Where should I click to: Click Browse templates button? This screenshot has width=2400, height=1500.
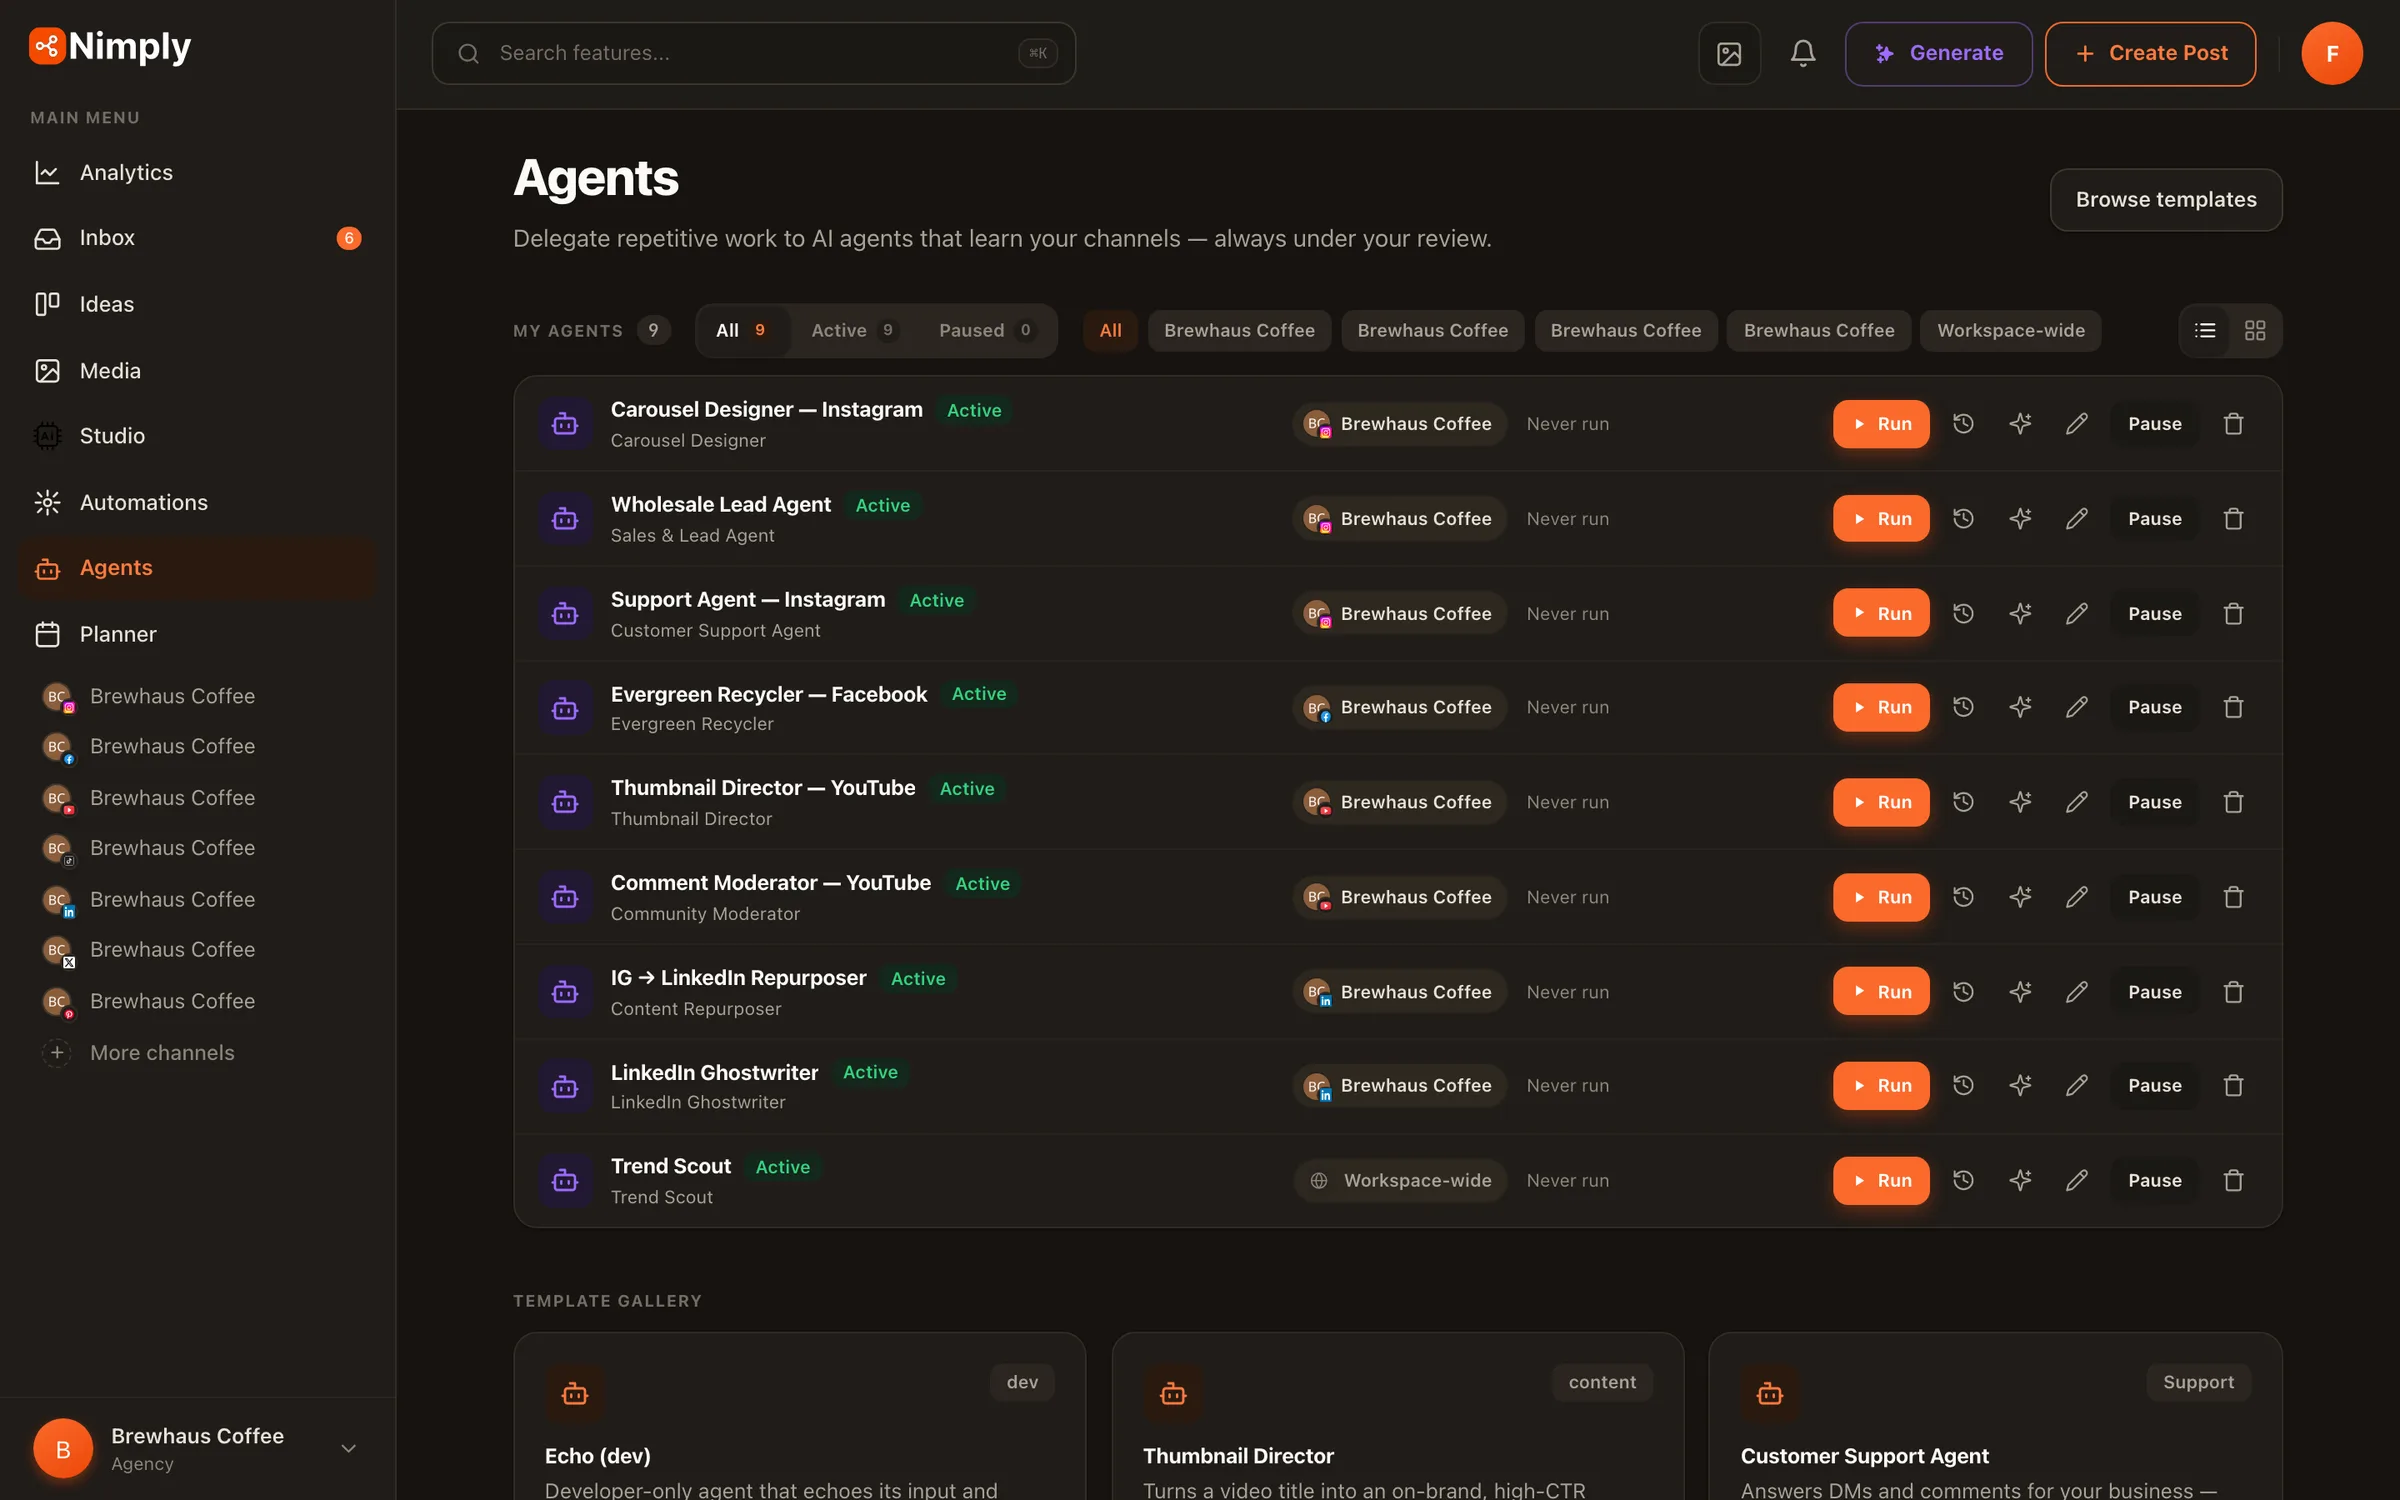pos(2166,199)
